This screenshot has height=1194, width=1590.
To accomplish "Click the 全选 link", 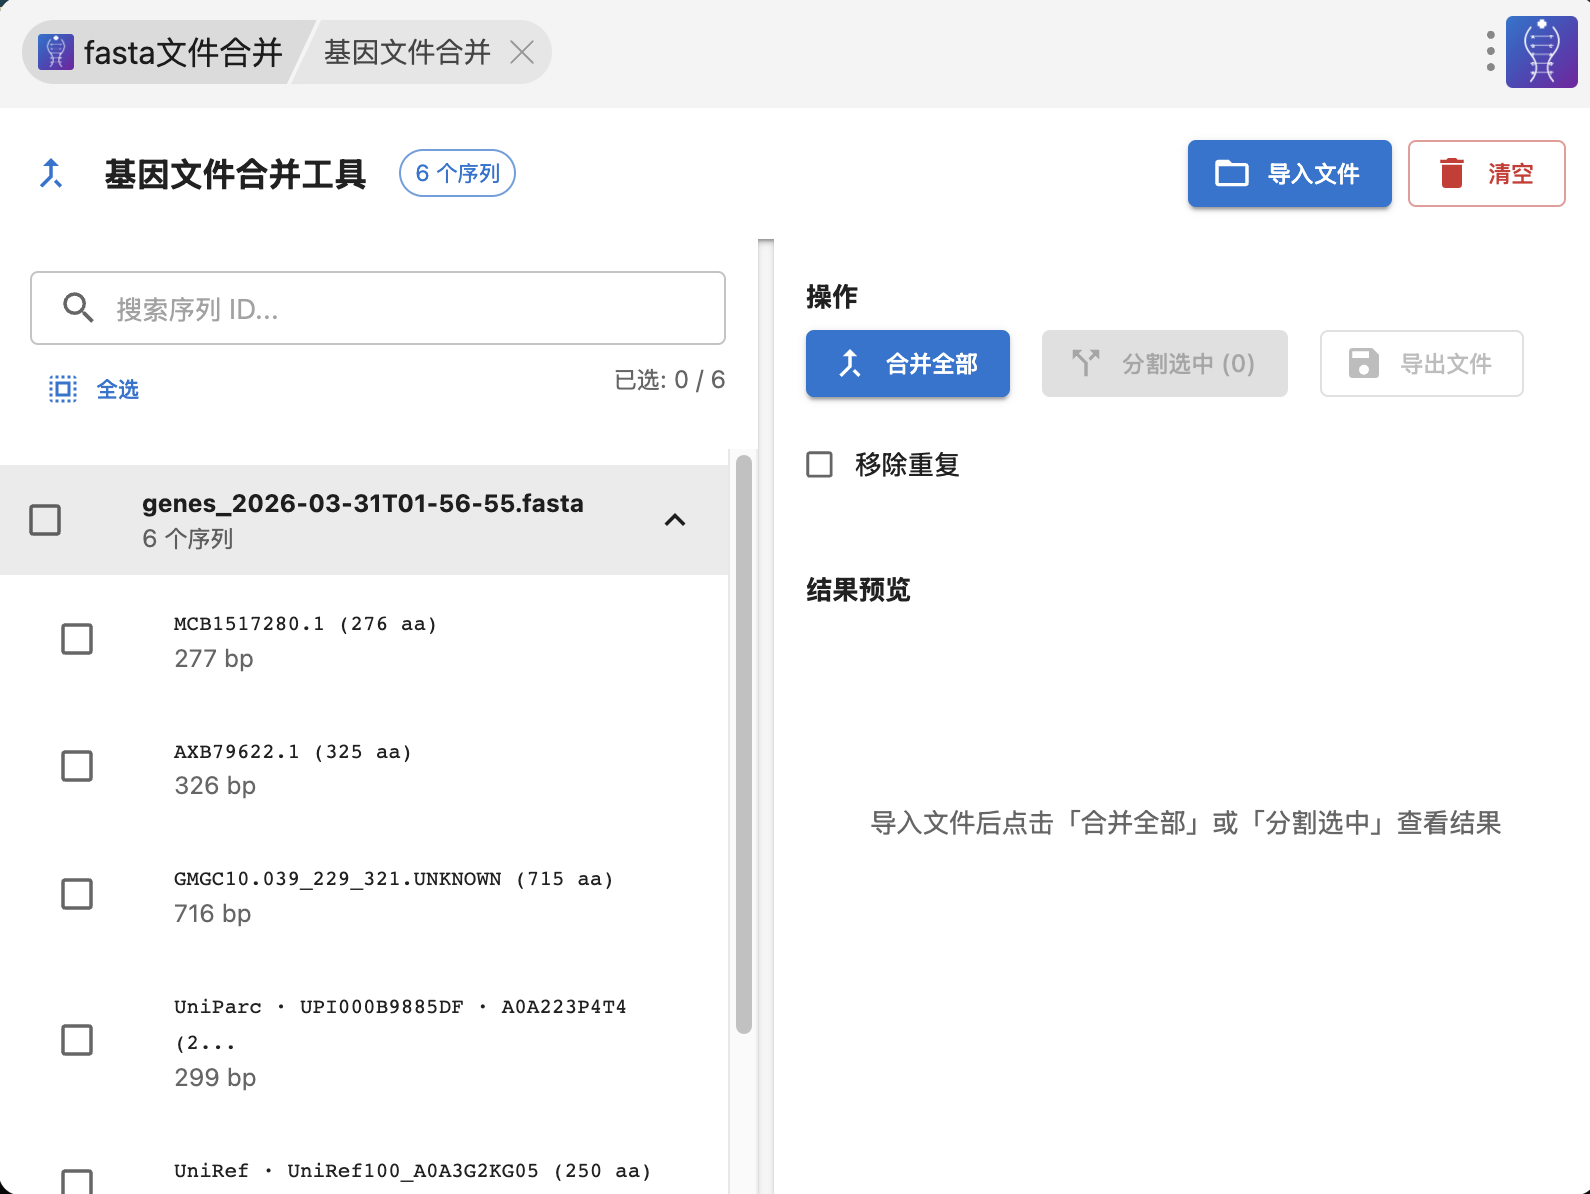I will pos(117,389).
